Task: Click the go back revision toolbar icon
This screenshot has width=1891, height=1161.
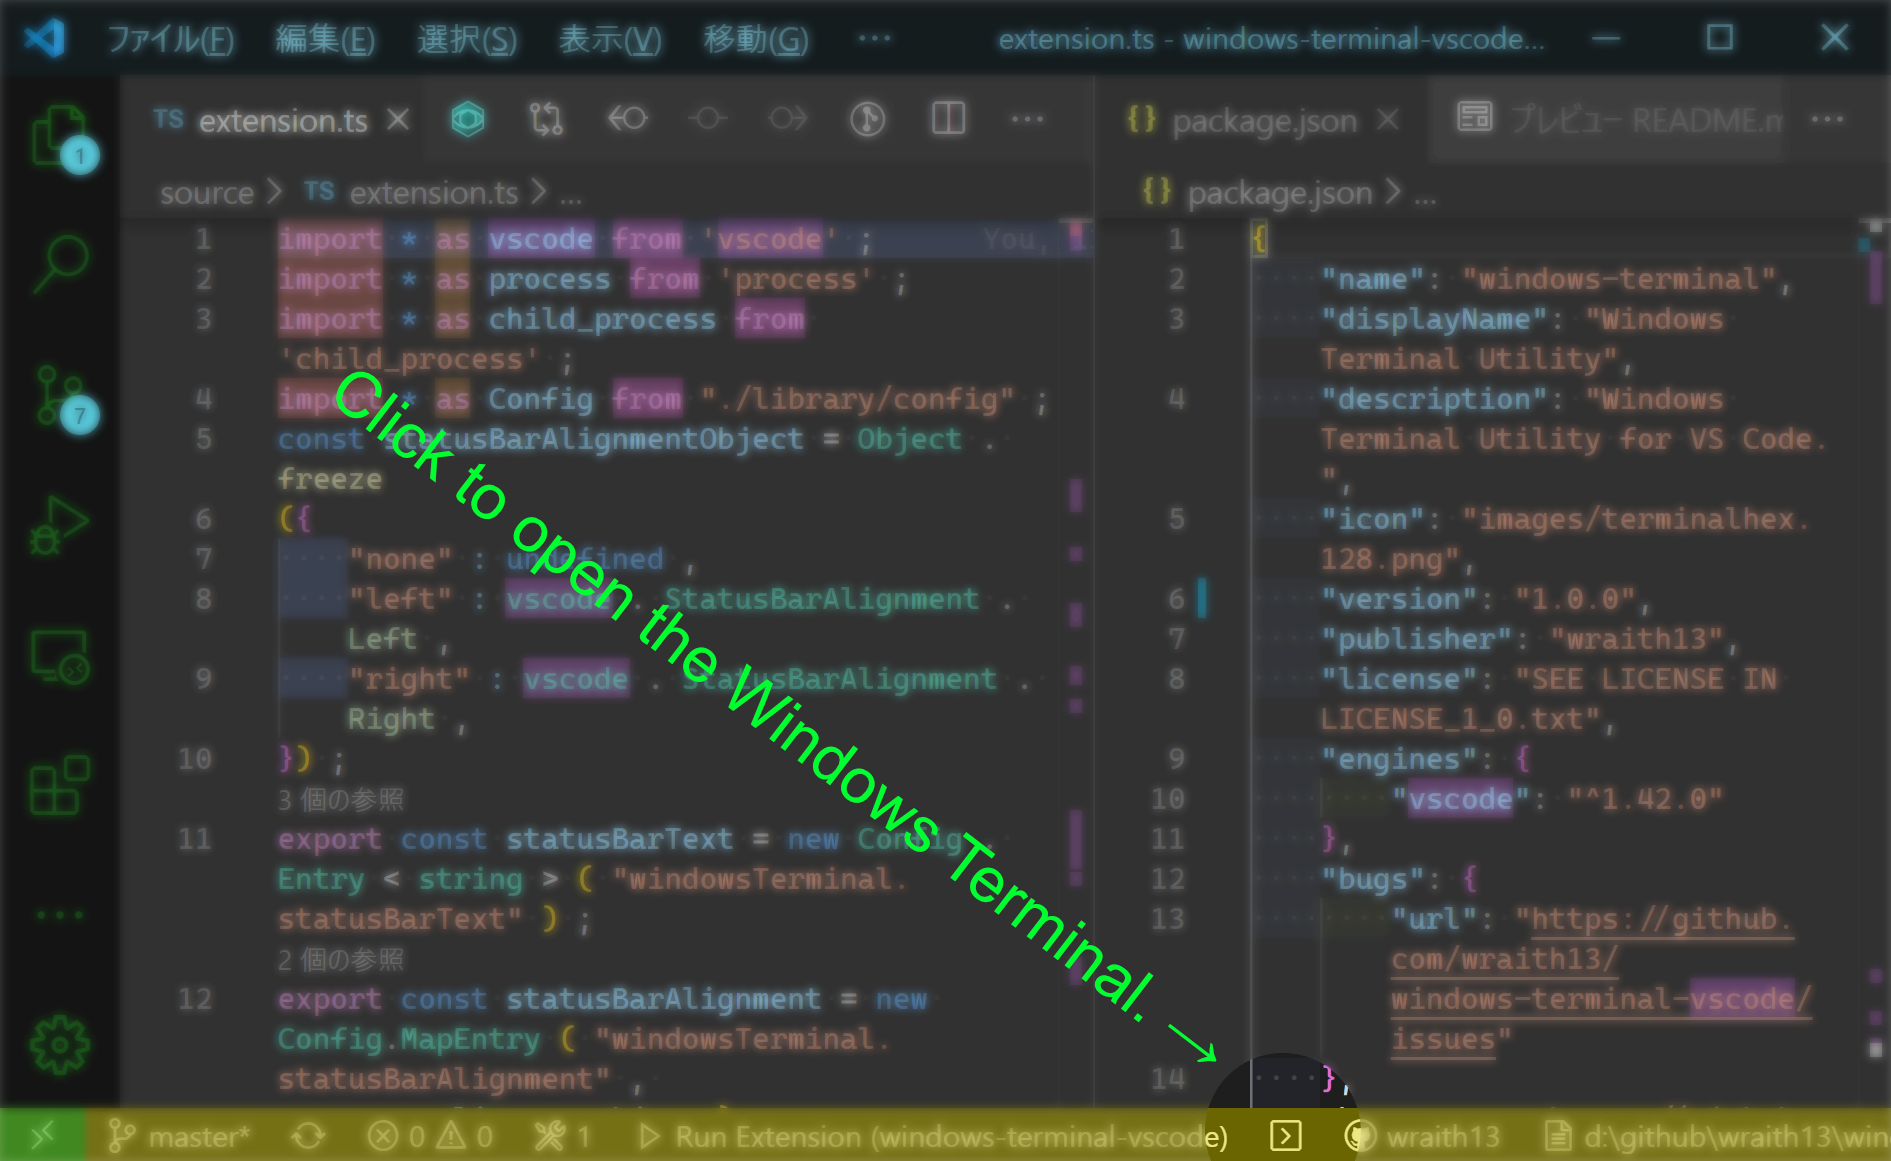Action: click(627, 120)
